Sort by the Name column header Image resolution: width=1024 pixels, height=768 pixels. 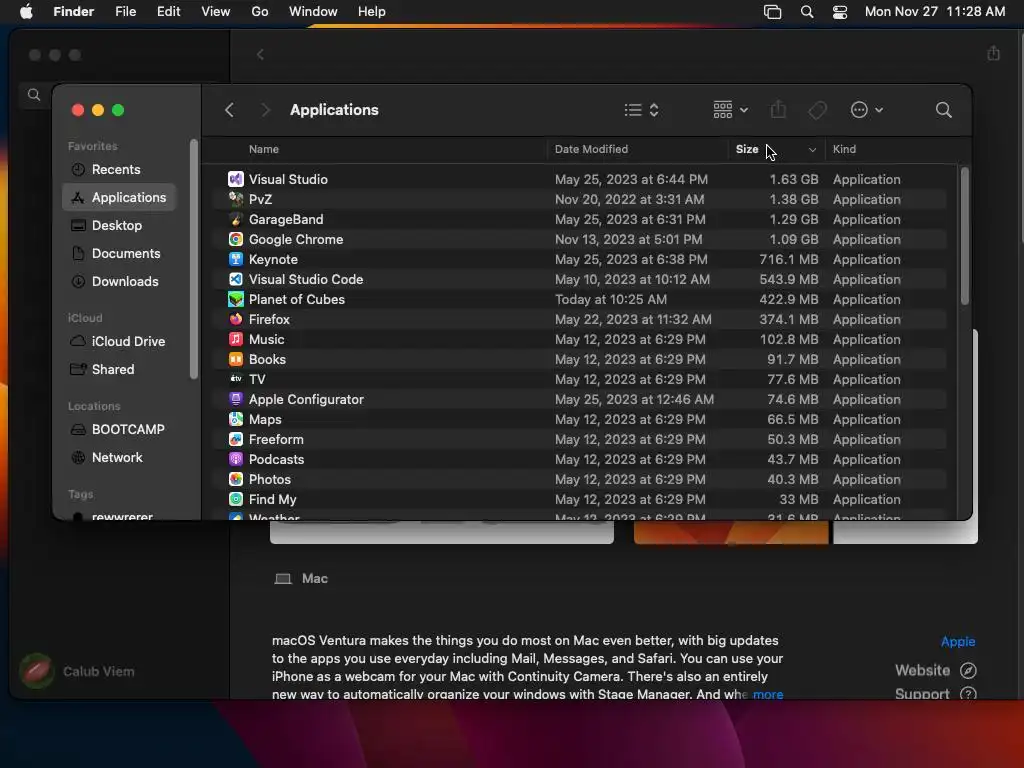tap(264, 149)
